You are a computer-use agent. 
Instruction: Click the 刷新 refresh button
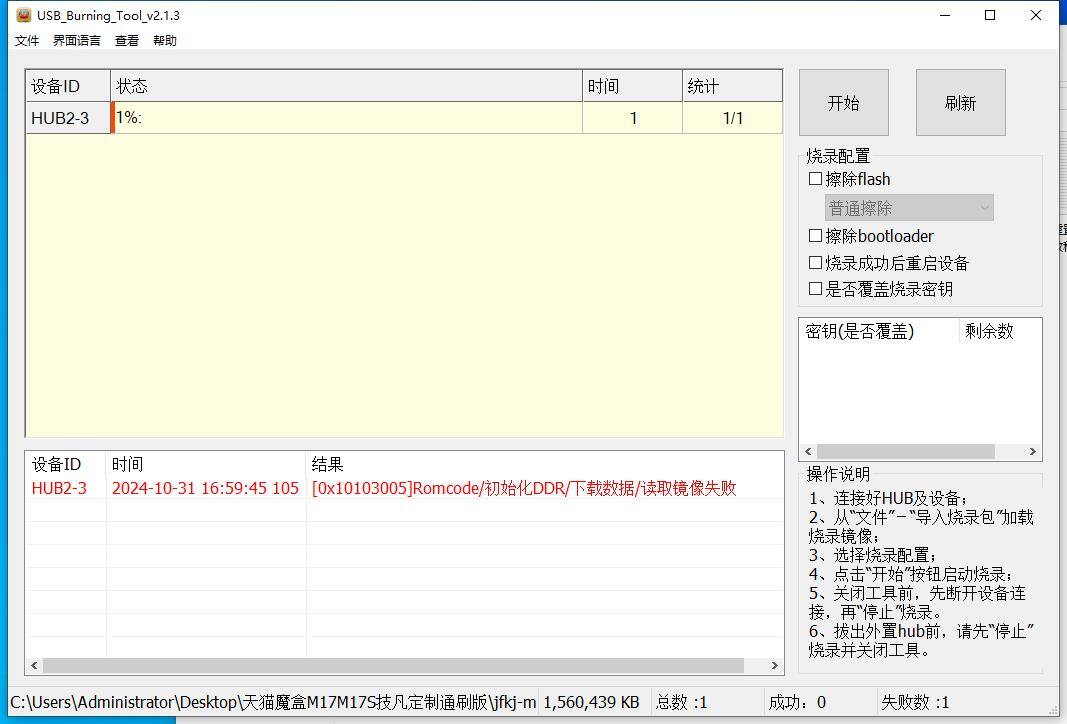tap(960, 103)
